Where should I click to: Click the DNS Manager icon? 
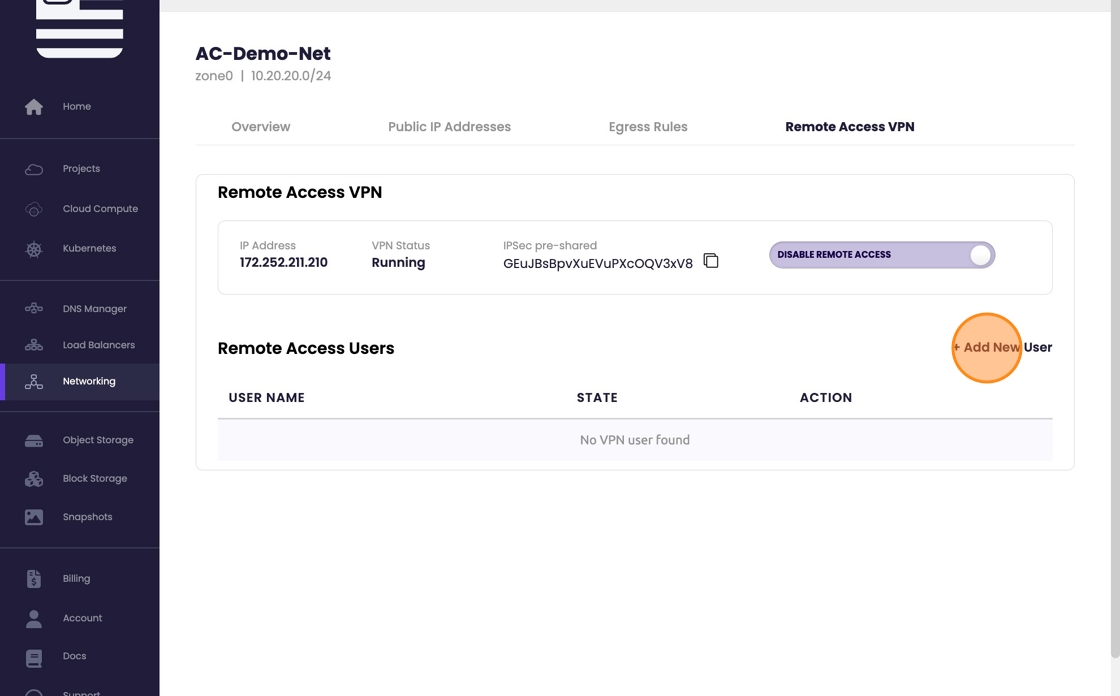pos(34,309)
